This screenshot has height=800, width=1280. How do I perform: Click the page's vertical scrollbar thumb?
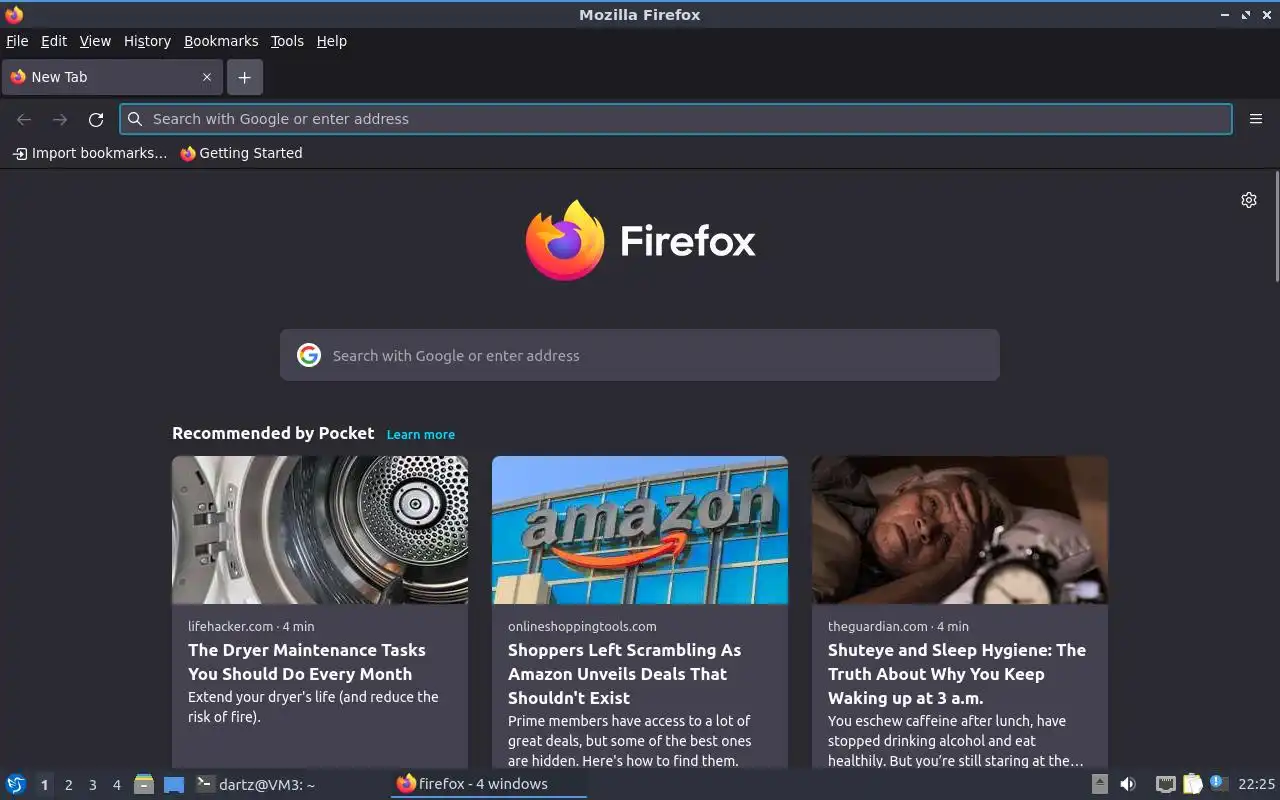point(1276,226)
